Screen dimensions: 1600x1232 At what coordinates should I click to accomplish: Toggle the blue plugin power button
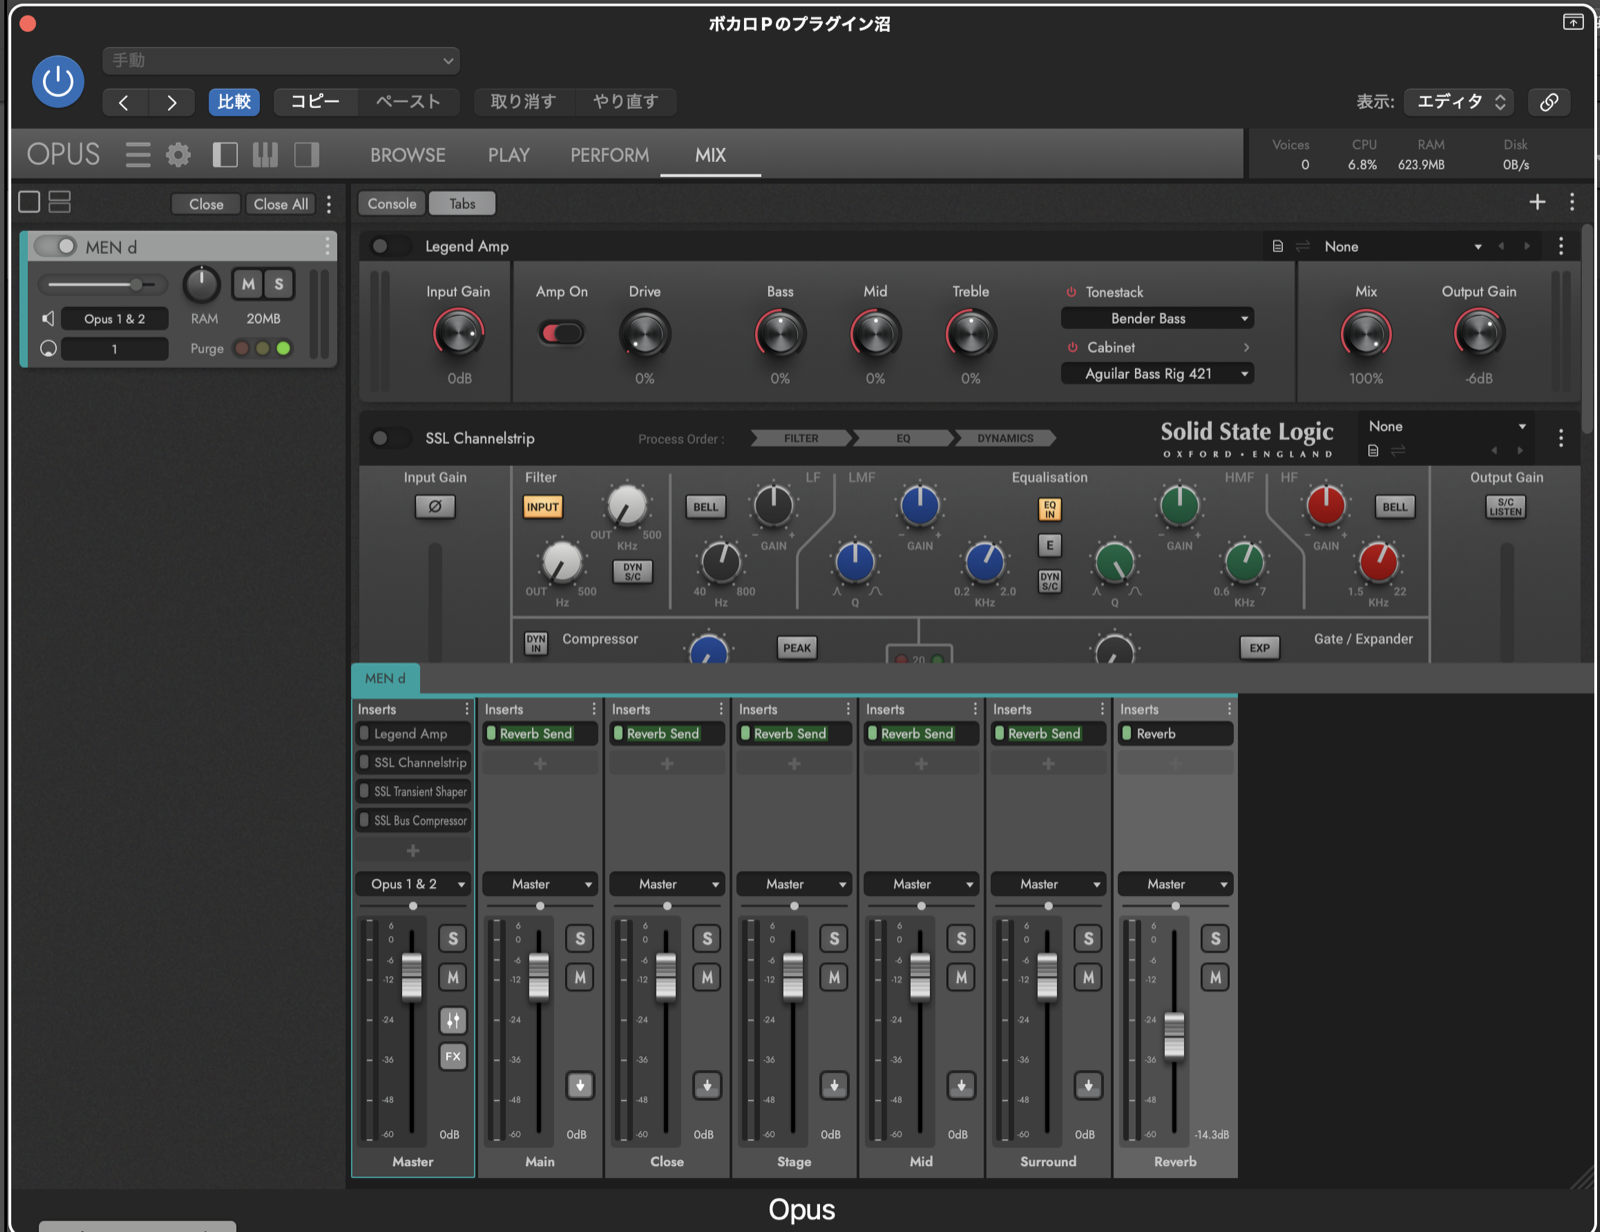coord(58,81)
